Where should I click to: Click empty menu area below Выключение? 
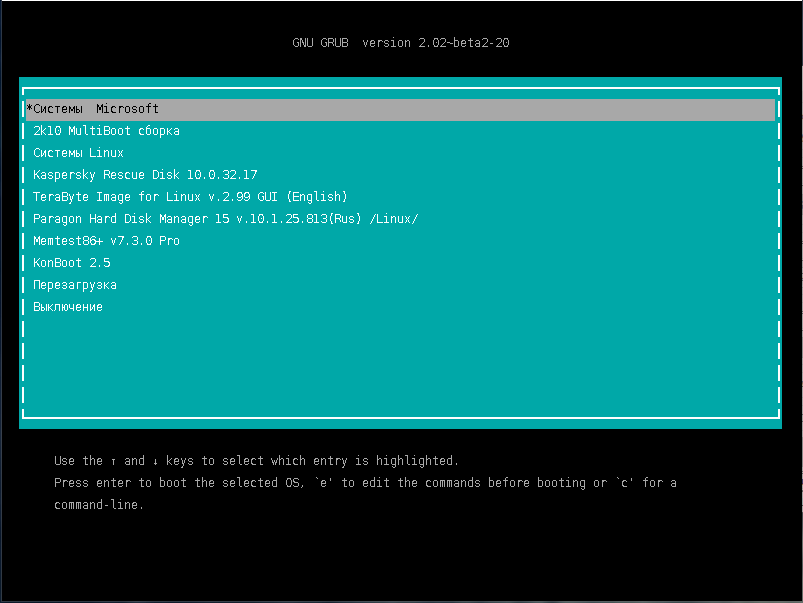point(400,365)
